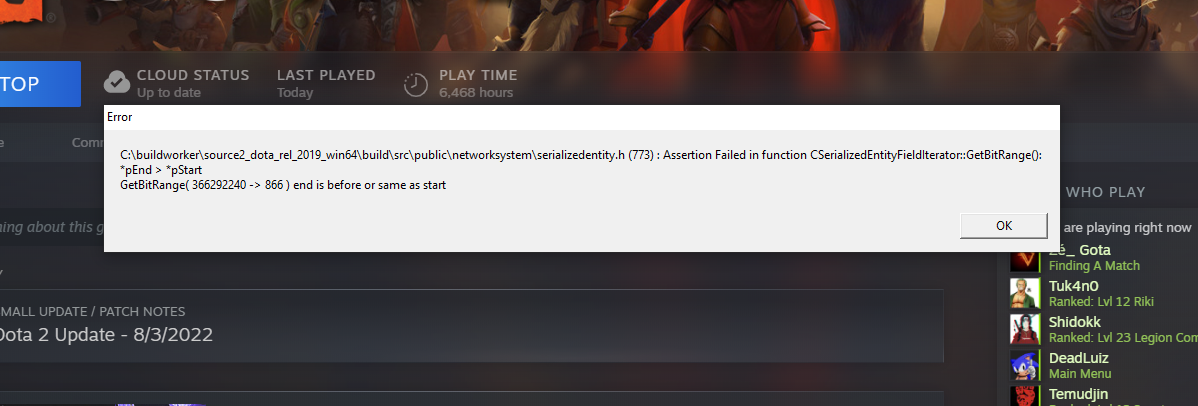The image size is (1198, 406).
Task: Click the Play Time clock icon
Action: (x=416, y=84)
